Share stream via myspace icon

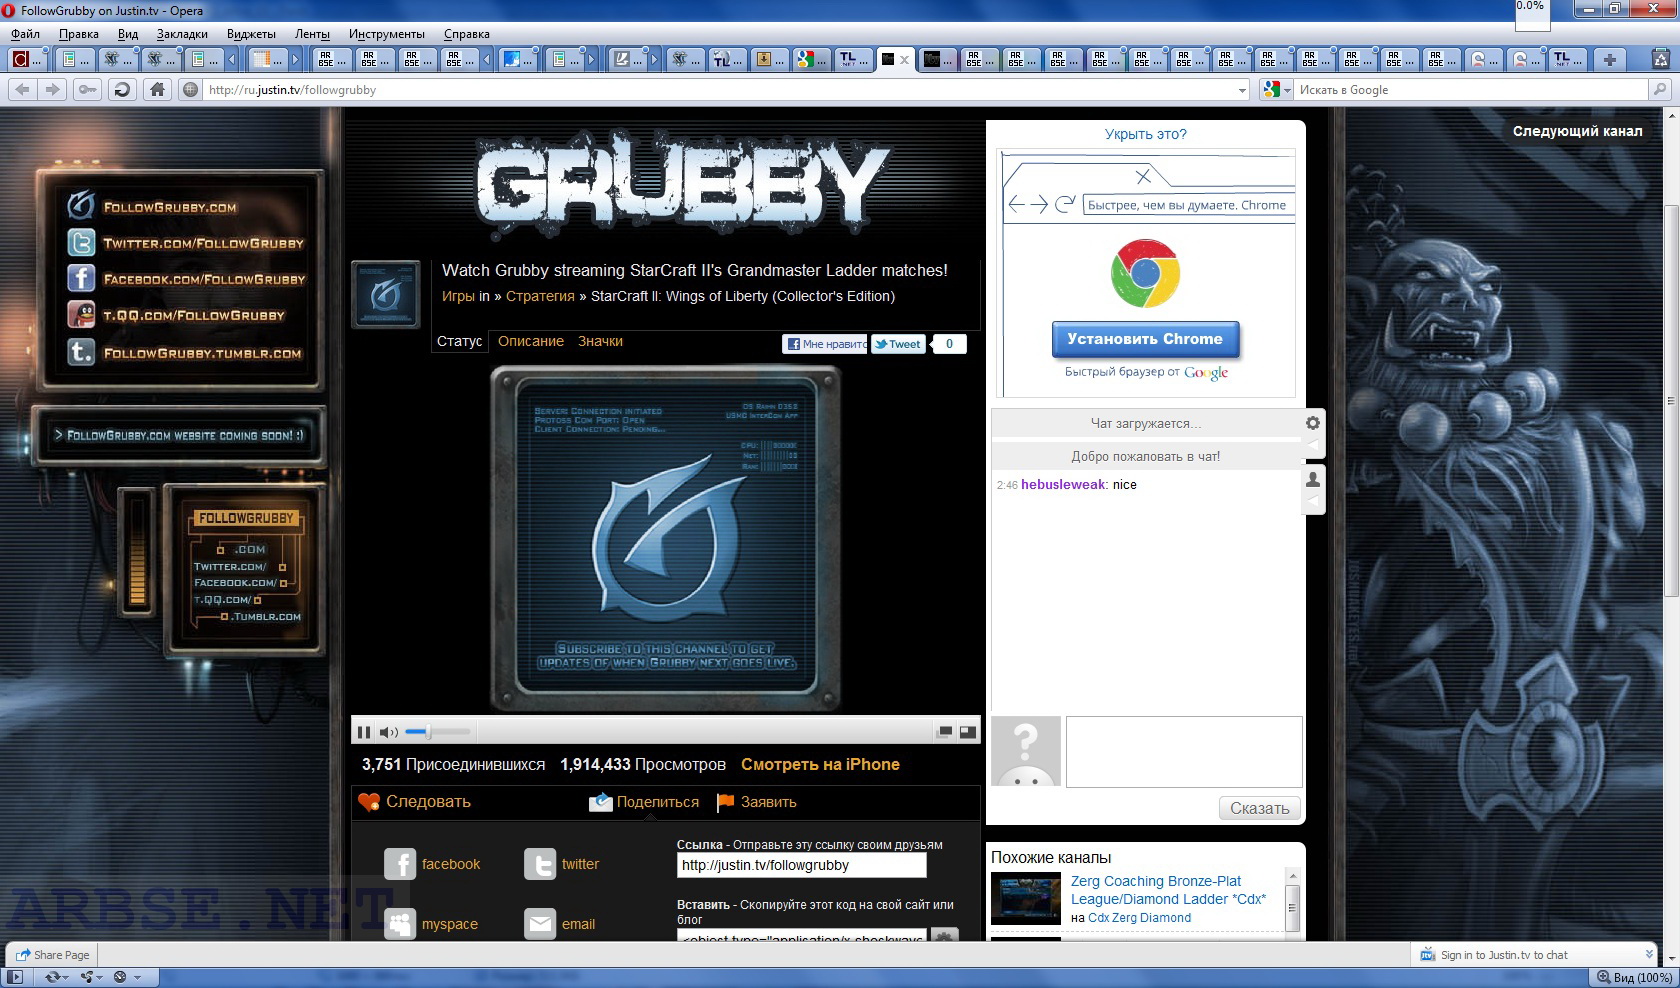(400, 924)
